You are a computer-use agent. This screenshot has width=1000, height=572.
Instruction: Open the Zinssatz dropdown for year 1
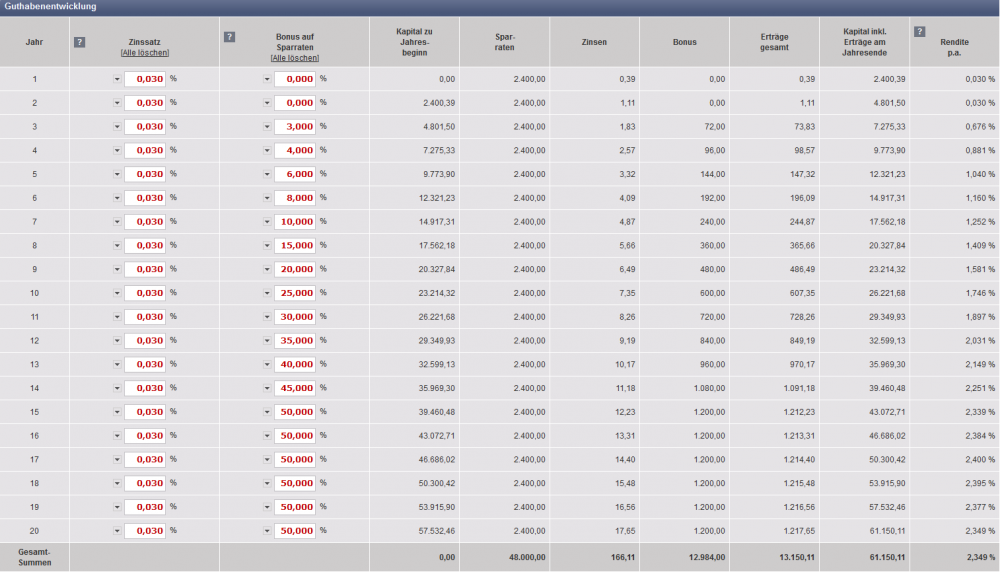point(117,79)
